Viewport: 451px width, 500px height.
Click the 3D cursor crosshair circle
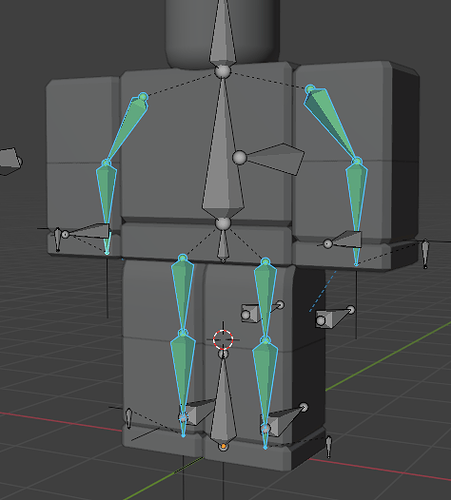(223, 339)
